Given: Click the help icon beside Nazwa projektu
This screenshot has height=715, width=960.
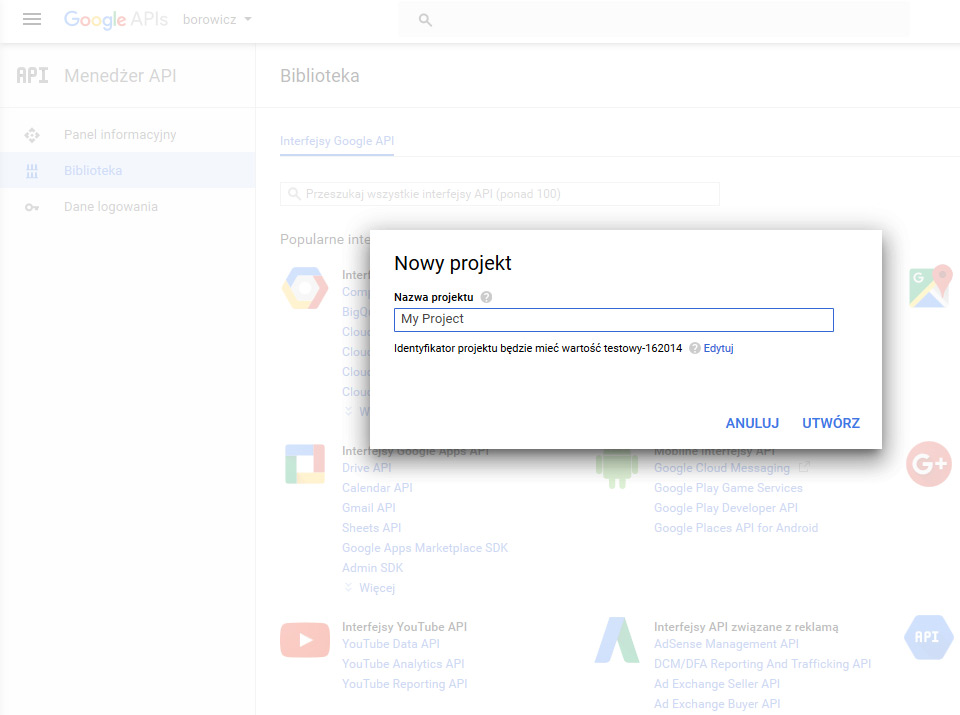Looking at the screenshot, I should pyautogui.click(x=486, y=298).
